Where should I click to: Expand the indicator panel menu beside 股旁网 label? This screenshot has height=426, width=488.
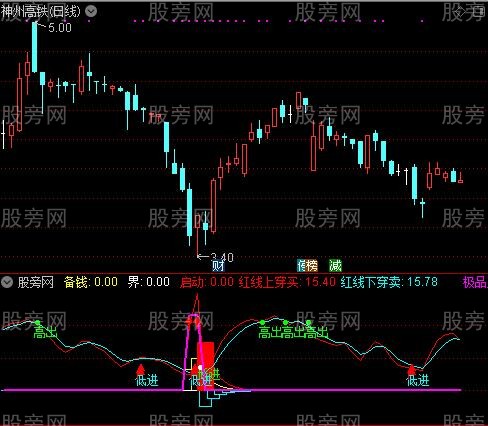pyautogui.click(x=7, y=282)
